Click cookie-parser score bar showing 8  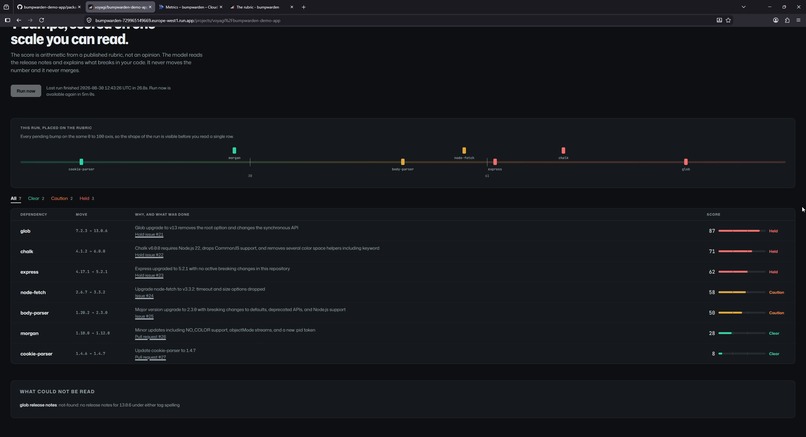pos(741,354)
